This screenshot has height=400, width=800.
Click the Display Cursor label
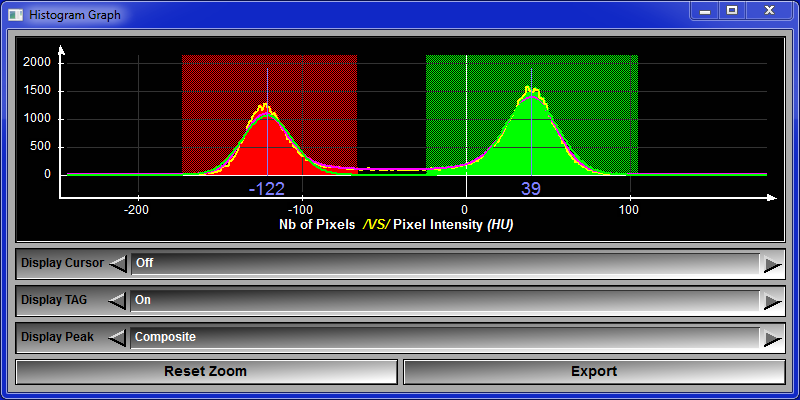click(x=62, y=263)
